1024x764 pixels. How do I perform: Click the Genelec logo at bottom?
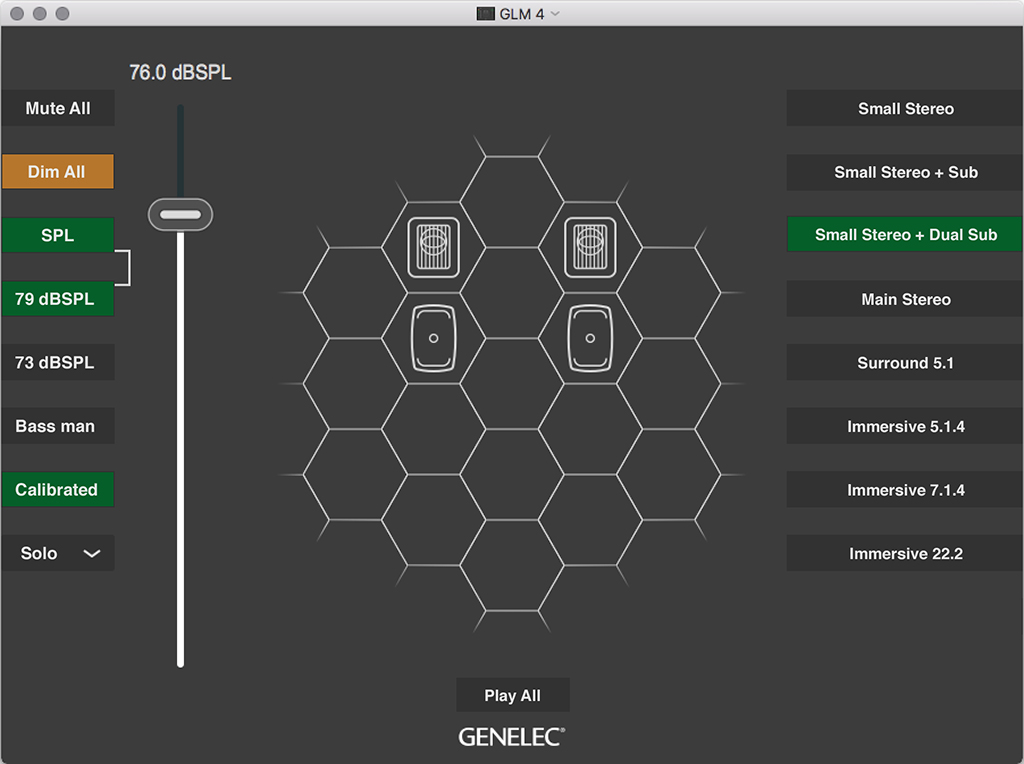(x=512, y=737)
